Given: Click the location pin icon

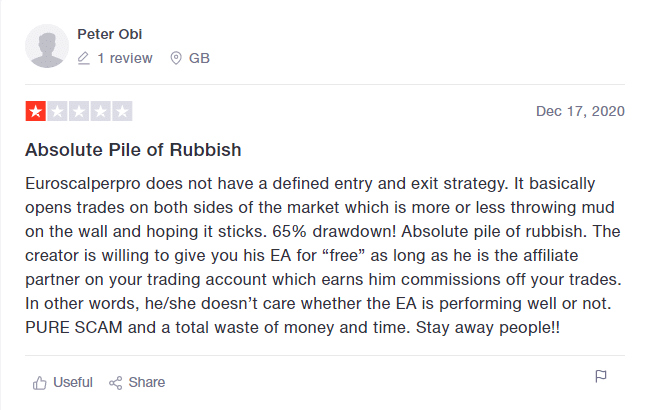Looking at the screenshot, I should (176, 58).
